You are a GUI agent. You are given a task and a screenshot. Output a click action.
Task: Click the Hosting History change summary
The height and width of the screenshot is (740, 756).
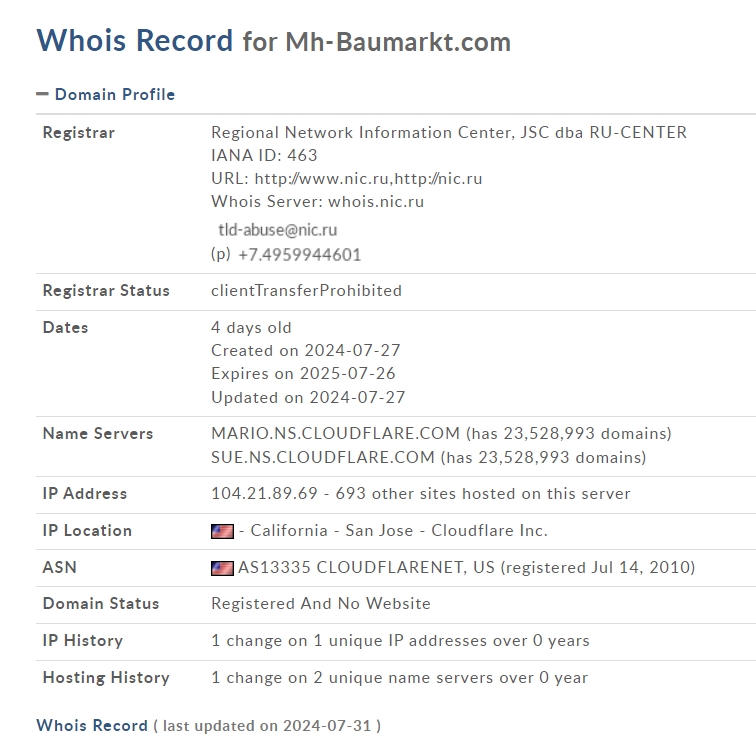tap(400, 677)
